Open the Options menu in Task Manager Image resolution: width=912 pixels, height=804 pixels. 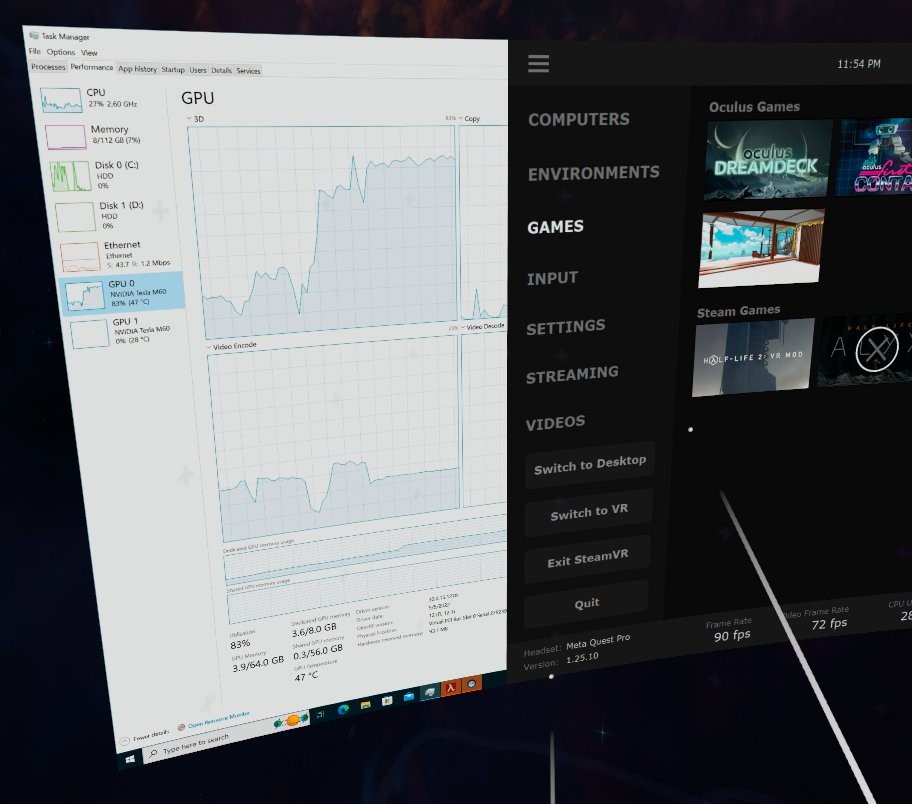click(x=60, y=52)
